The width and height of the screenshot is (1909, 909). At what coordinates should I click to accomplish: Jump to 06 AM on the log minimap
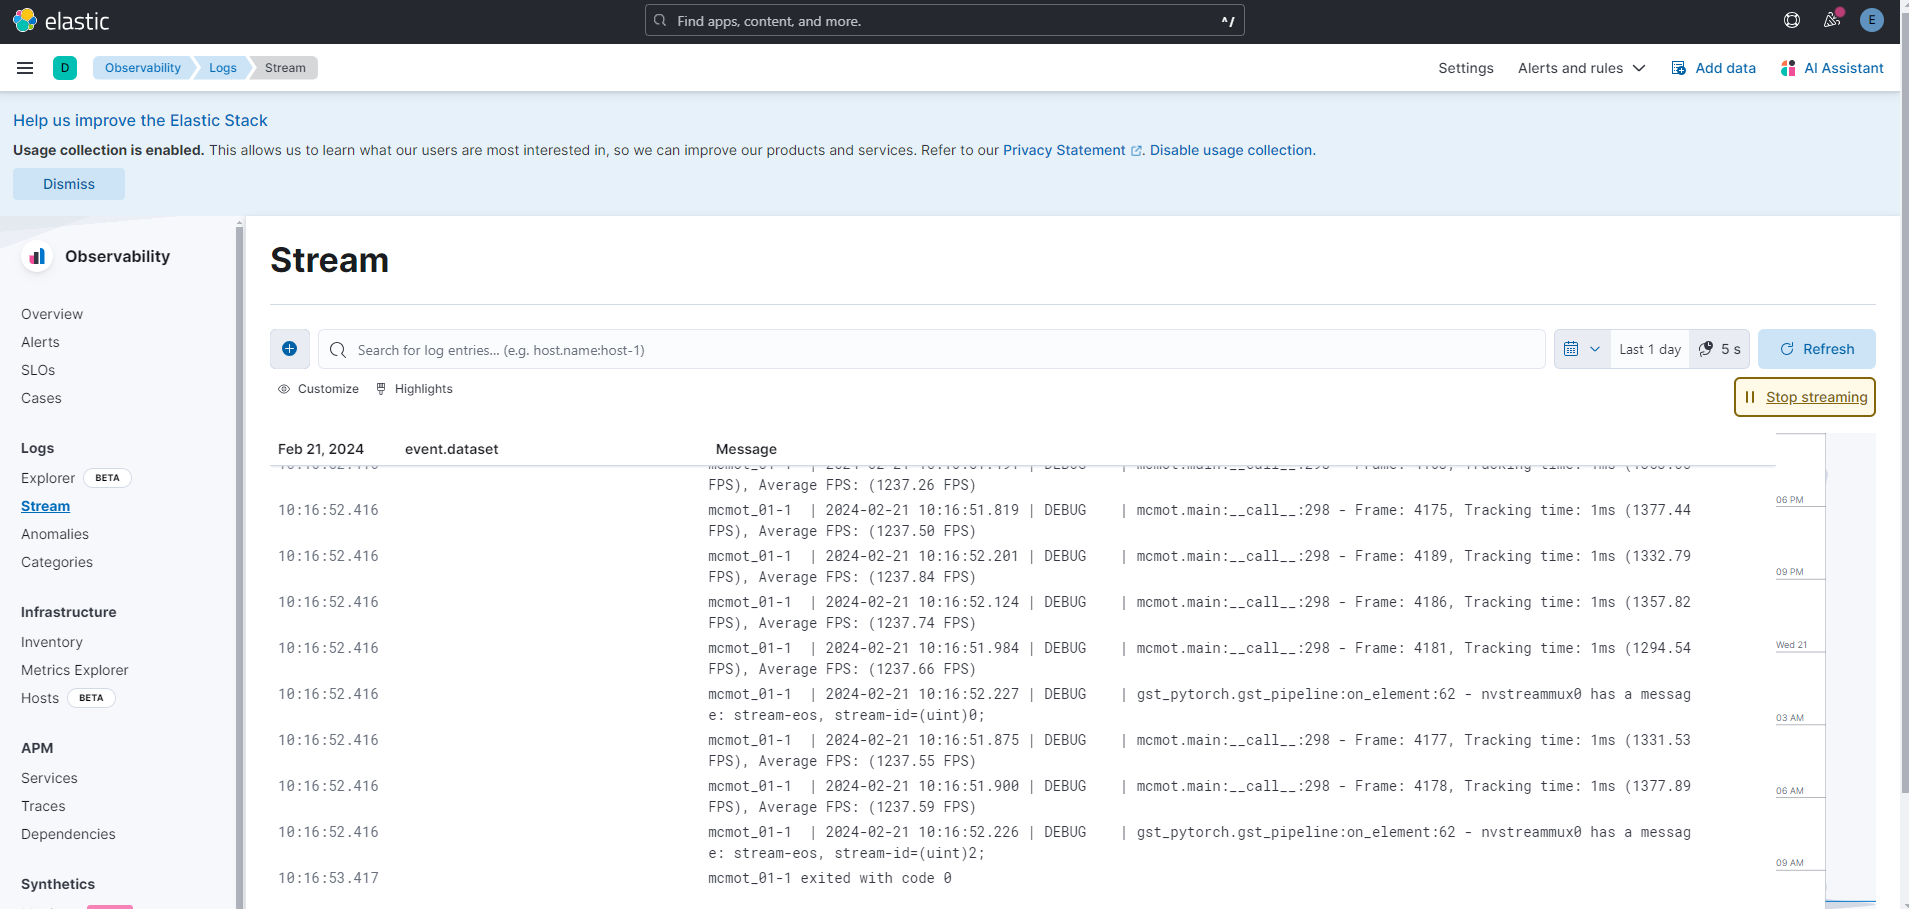pyautogui.click(x=1790, y=791)
